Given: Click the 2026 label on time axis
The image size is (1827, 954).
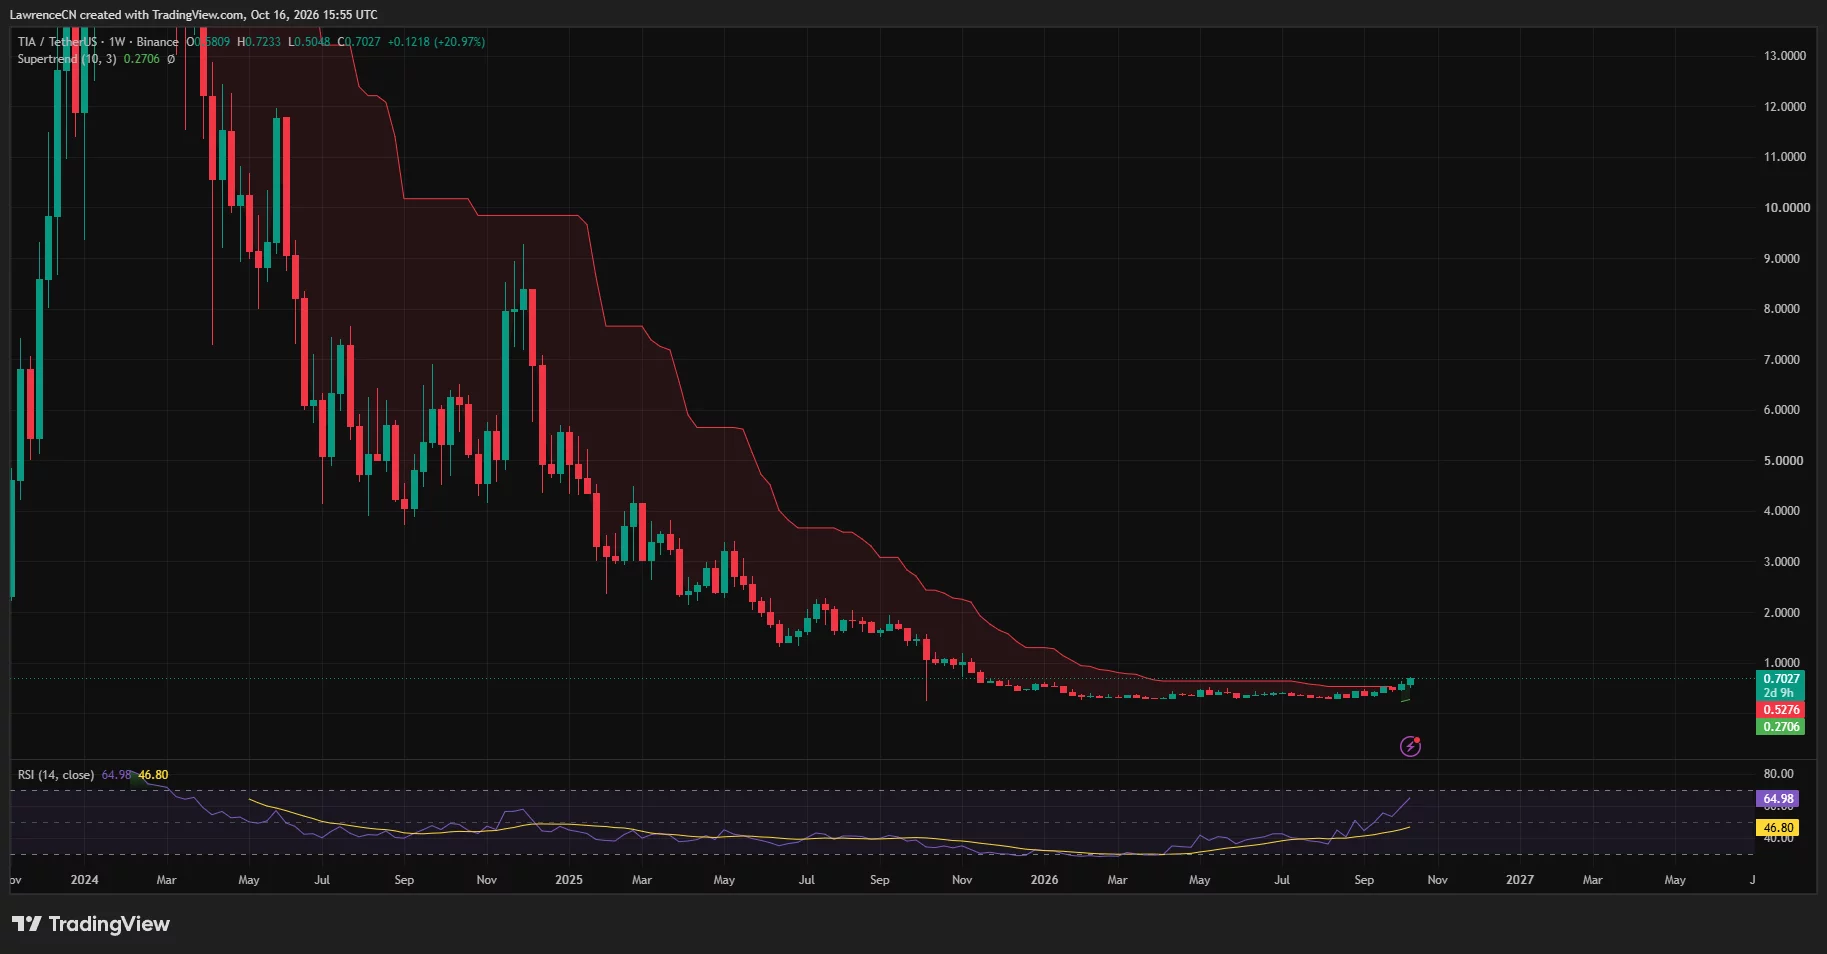Looking at the screenshot, I should [x=1044, y=880].
